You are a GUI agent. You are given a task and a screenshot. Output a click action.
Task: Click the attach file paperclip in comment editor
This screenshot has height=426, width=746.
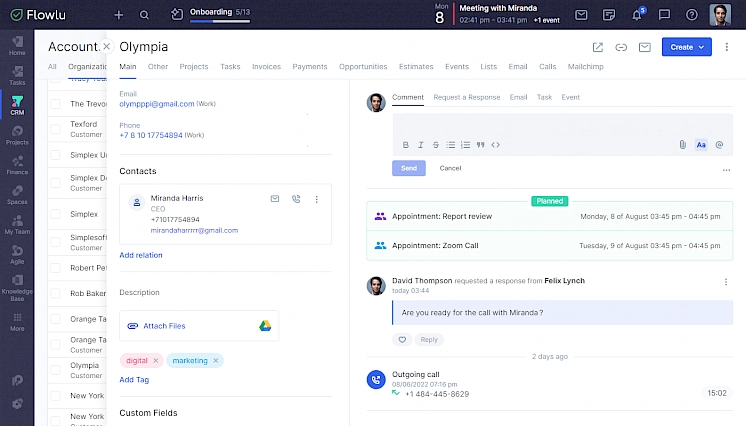(682, 145)
